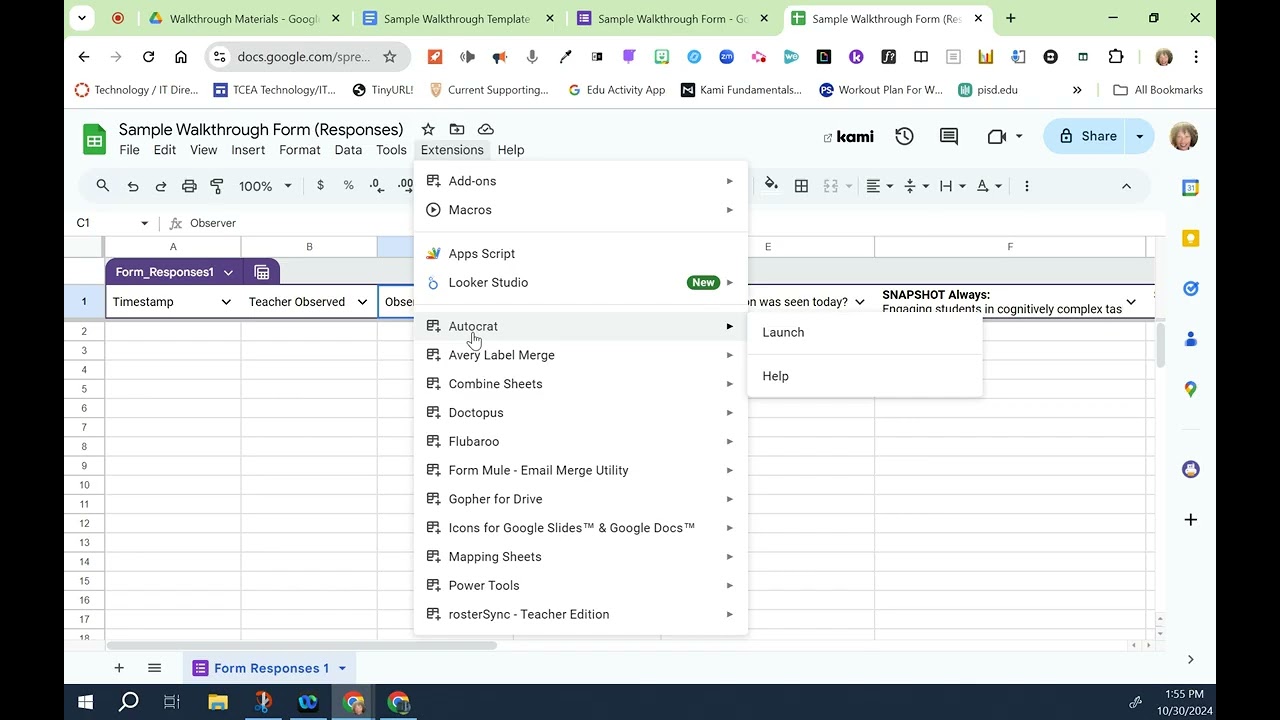Viewport: 1280px width, 720px height.
Task: Switch to Sample Walkthrough Template tab
Action: 456,18
